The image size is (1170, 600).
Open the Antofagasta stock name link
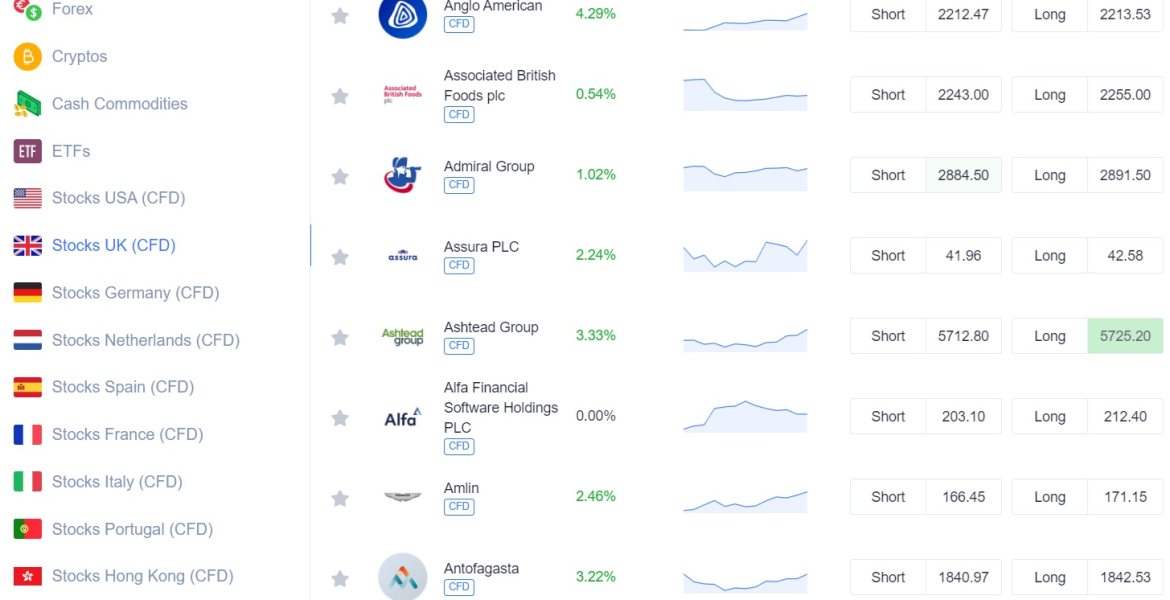(x=481, y=569)
